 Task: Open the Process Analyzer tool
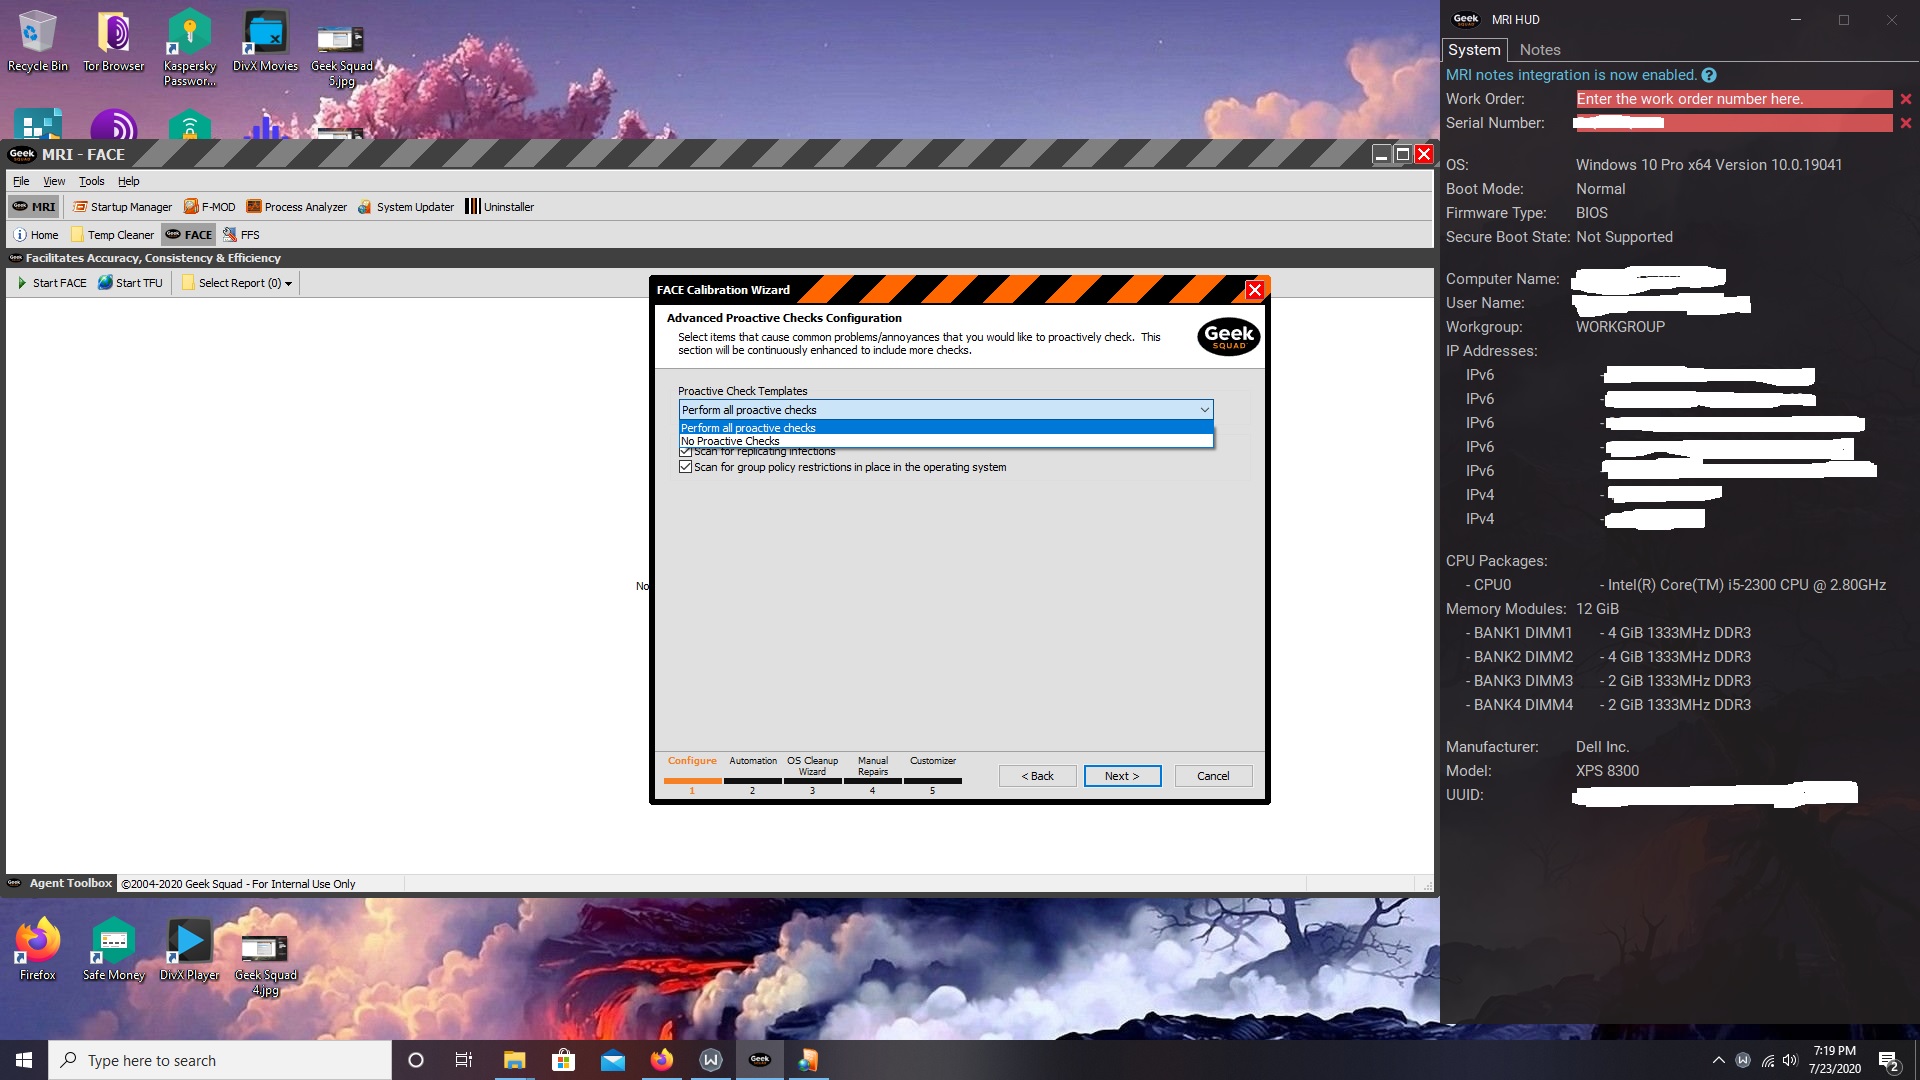[x=296, y=207]
